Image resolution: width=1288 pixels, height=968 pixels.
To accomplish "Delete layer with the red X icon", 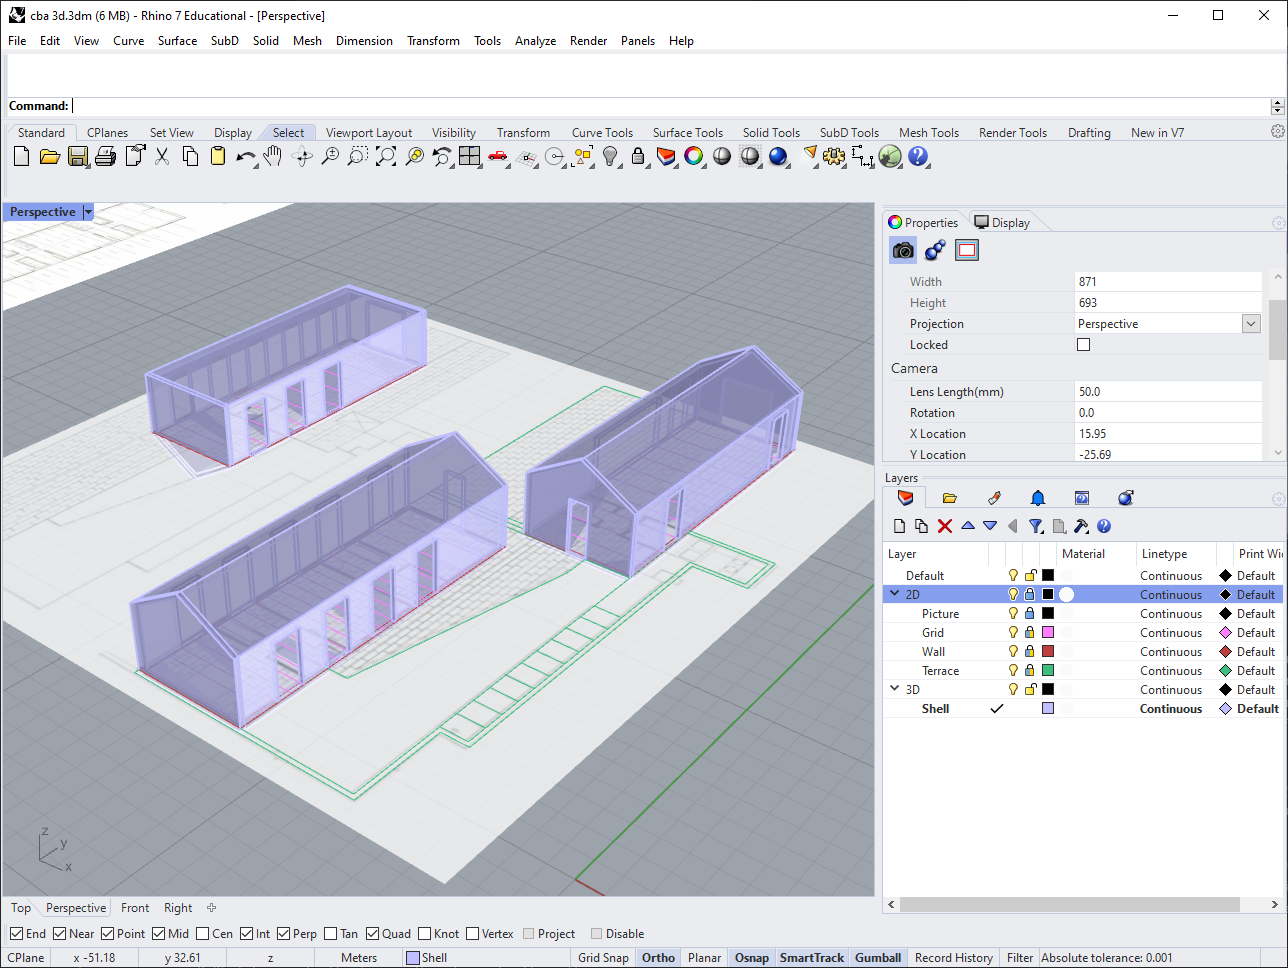I will pyautogui.click(x=945, y=526).
